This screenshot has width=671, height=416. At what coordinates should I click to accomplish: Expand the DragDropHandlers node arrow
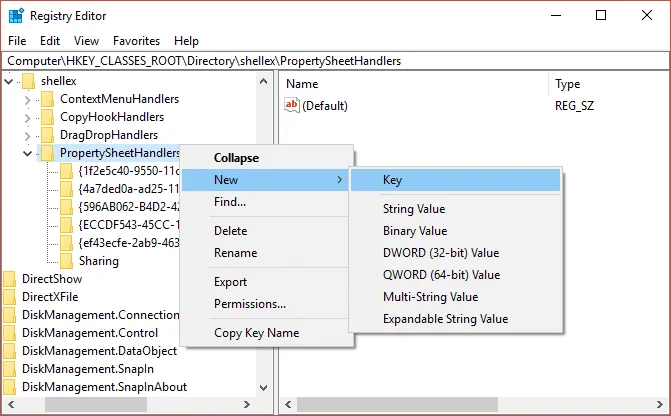pos(28,136)
